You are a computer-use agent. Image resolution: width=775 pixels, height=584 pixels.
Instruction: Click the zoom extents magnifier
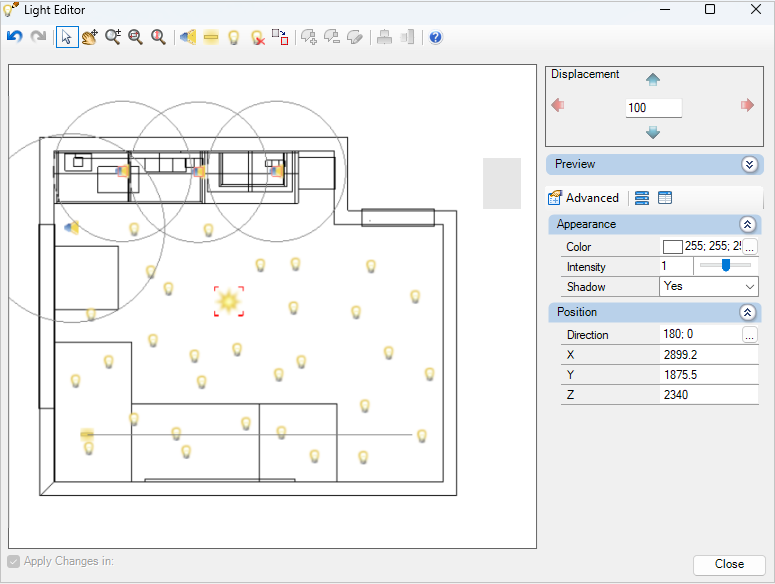click(158, 37)
